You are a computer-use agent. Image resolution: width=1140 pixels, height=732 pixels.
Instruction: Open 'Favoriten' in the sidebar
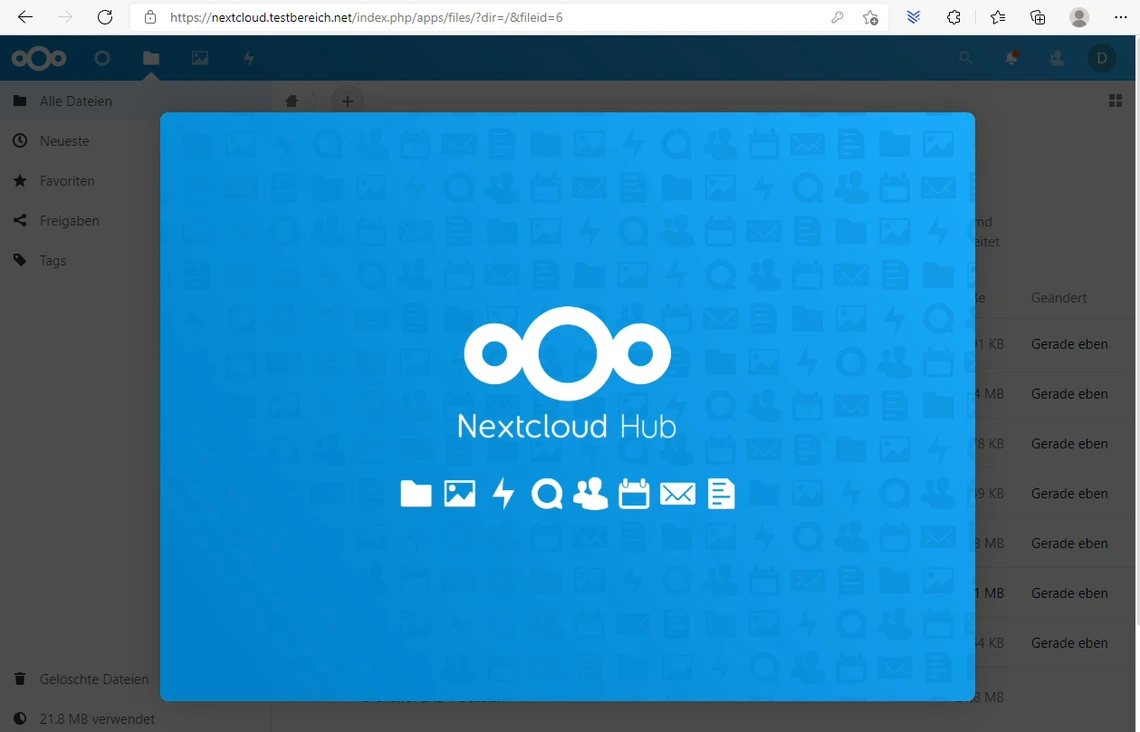[x=67, y=181]
